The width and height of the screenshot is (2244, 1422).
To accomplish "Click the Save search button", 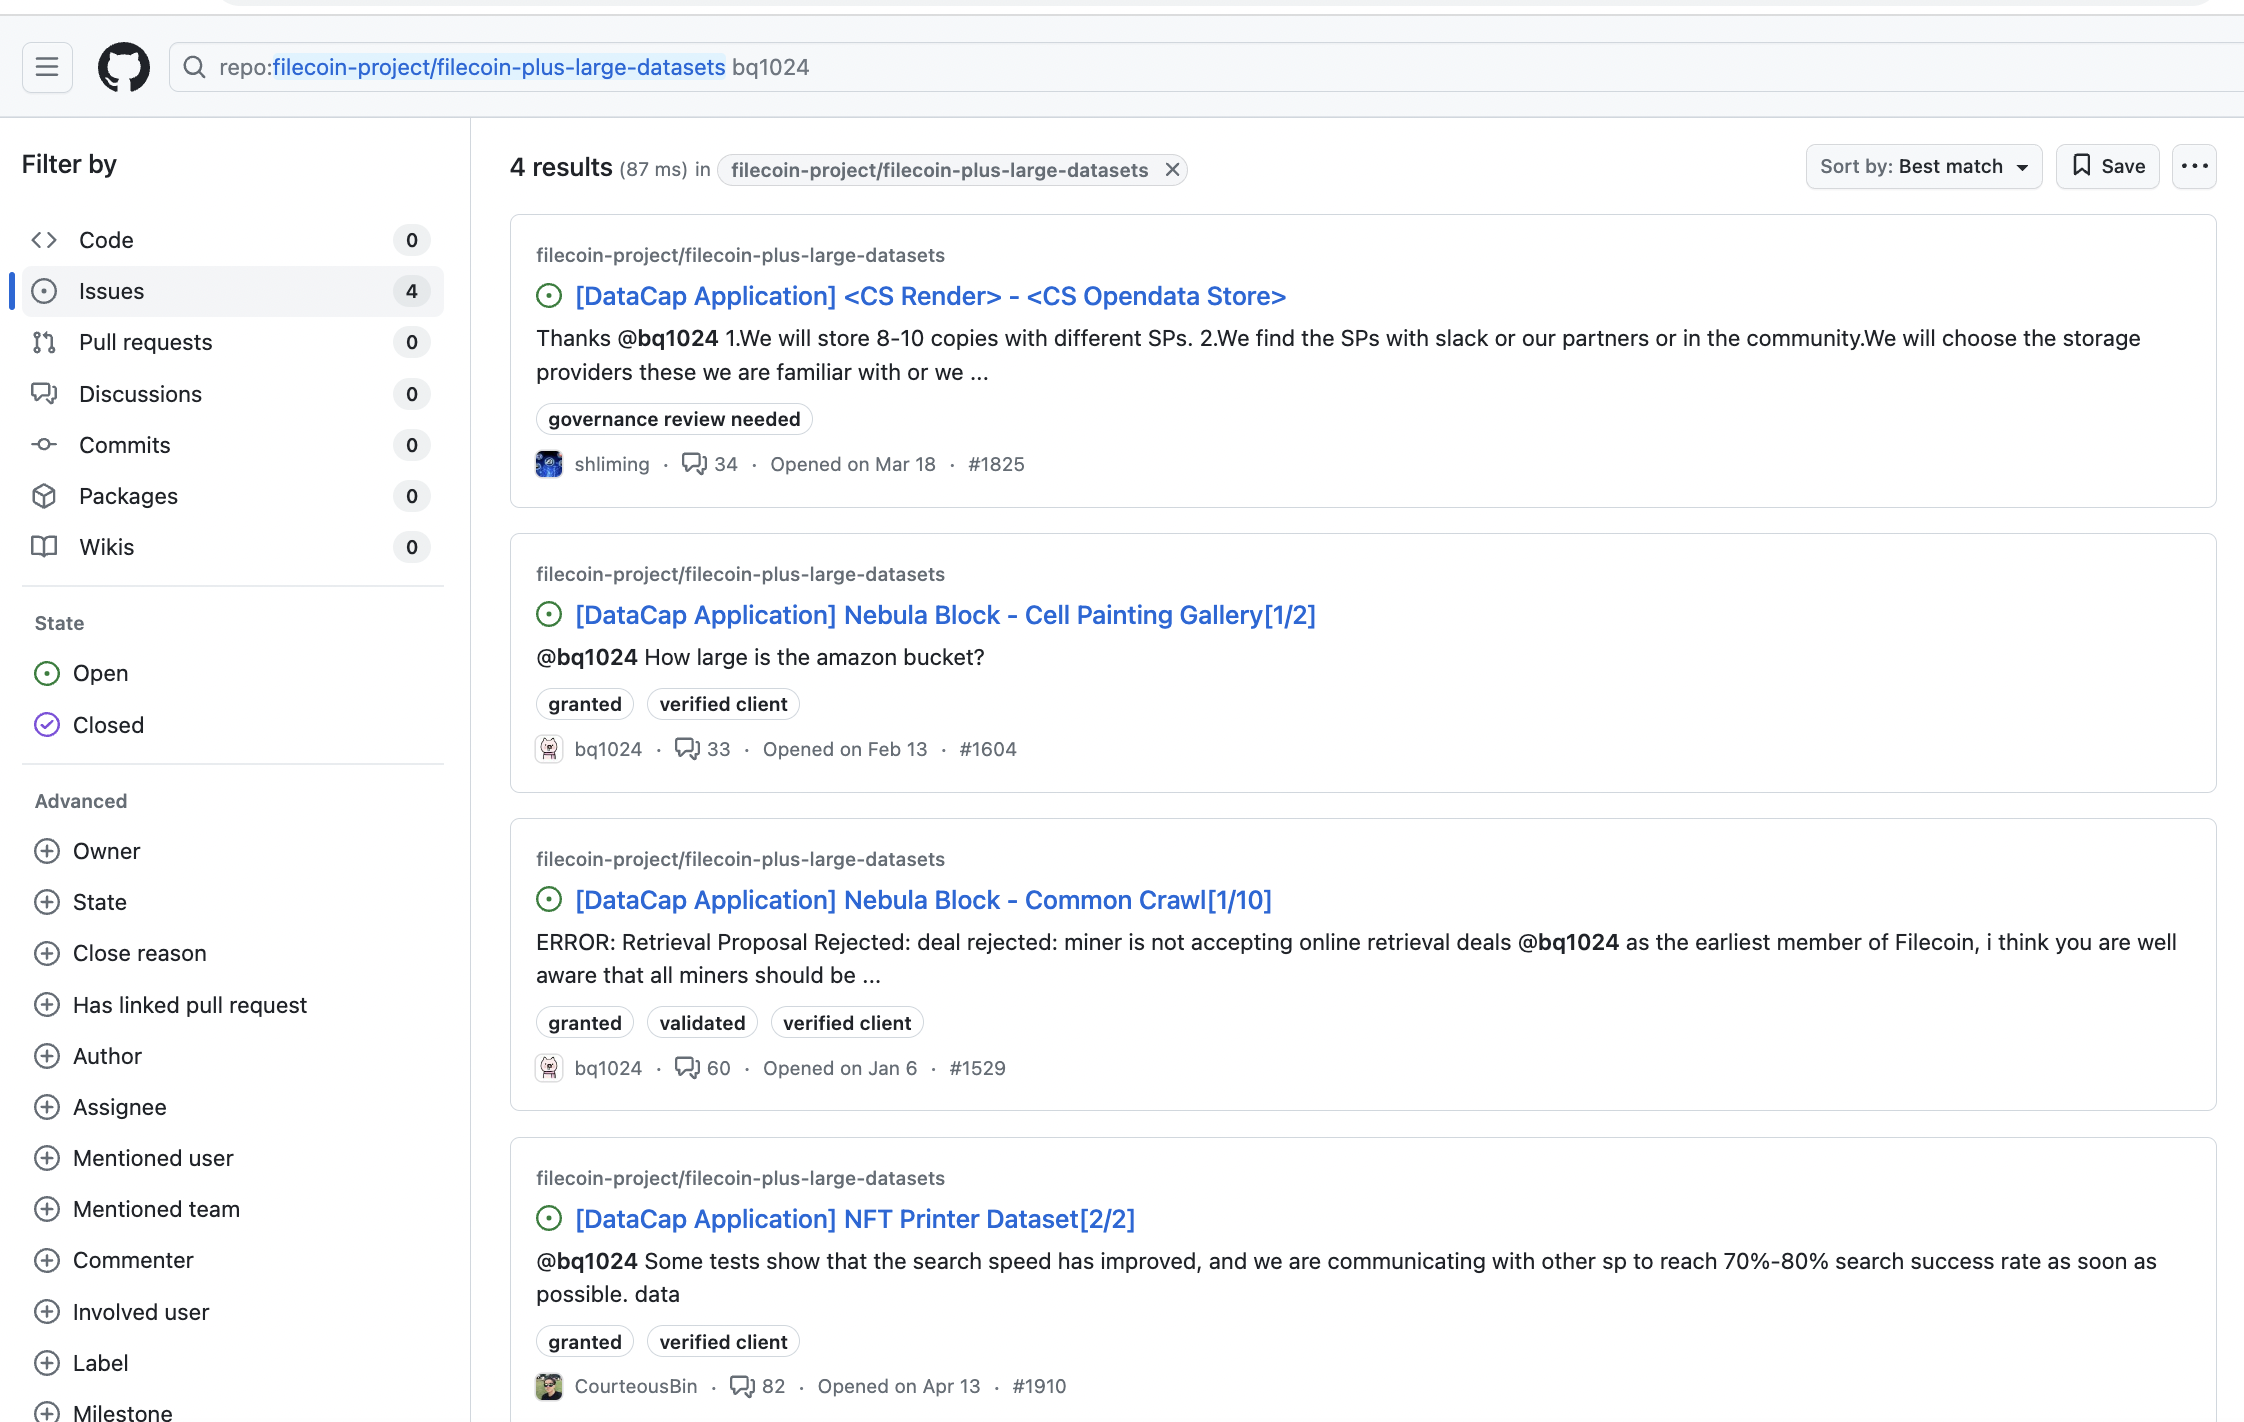I will click(2106, 166).
